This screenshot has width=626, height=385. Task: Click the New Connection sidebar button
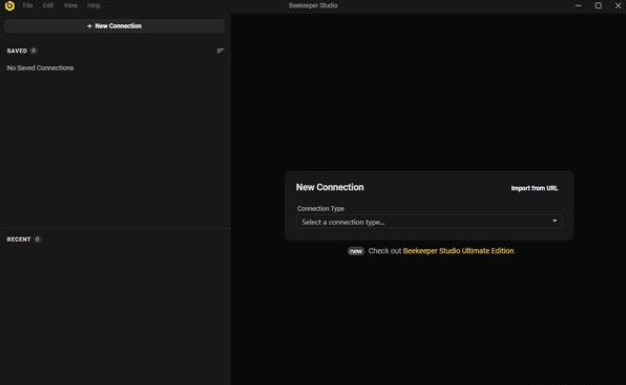click(114, 26)
